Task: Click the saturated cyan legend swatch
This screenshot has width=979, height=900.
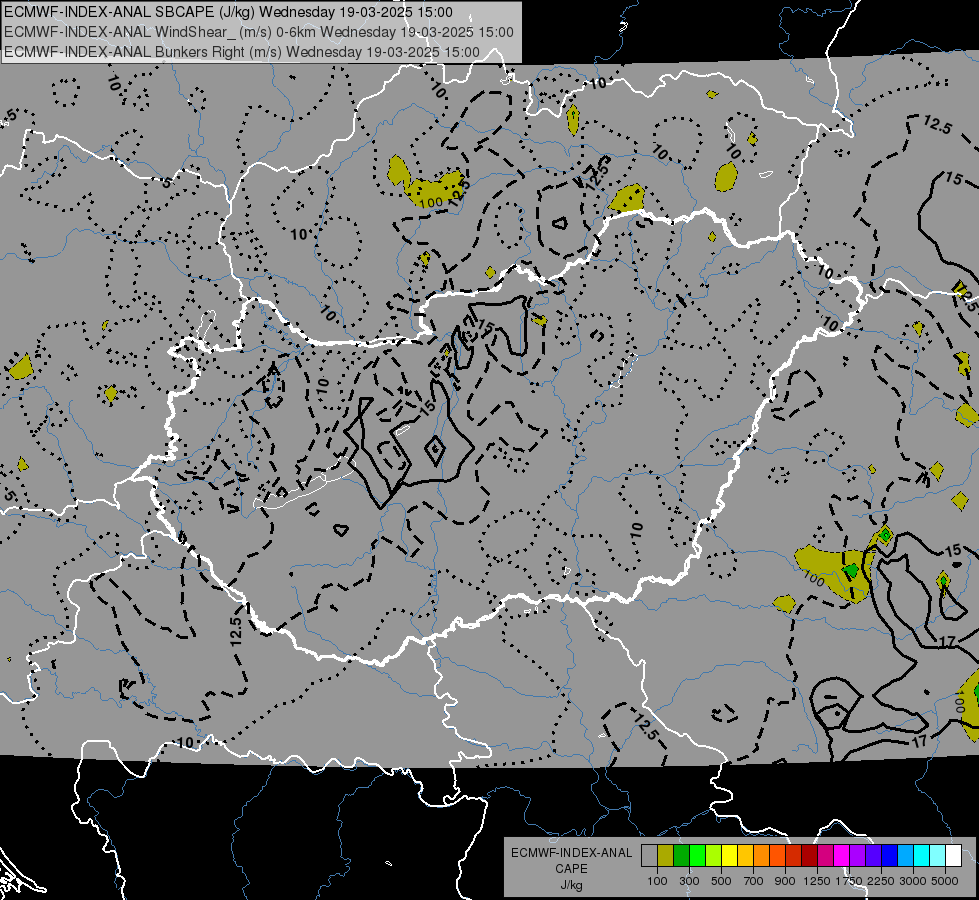Action: [922, 856]
